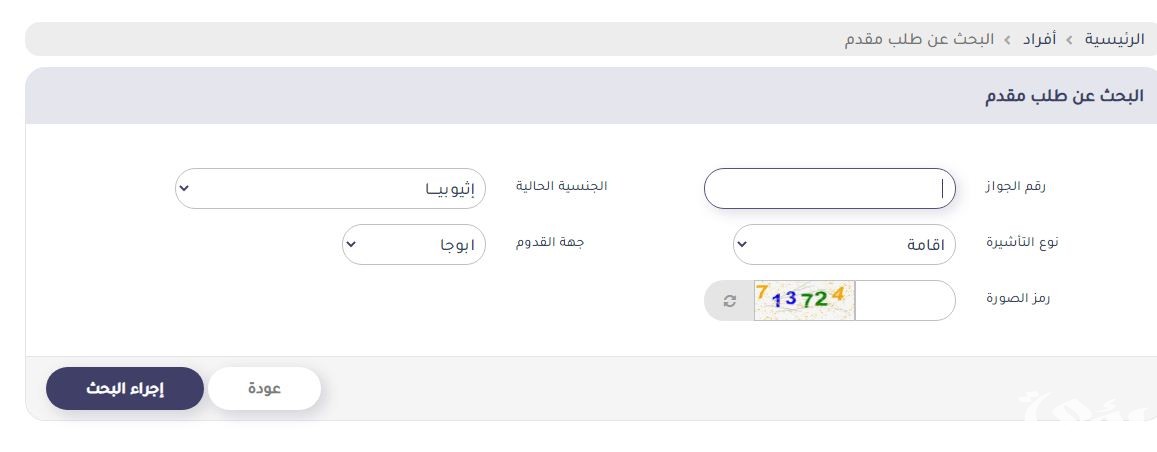The width and height of the screenshot is (1157, 452).
Task: Click the عودة back button
Action: click(264, 389)
